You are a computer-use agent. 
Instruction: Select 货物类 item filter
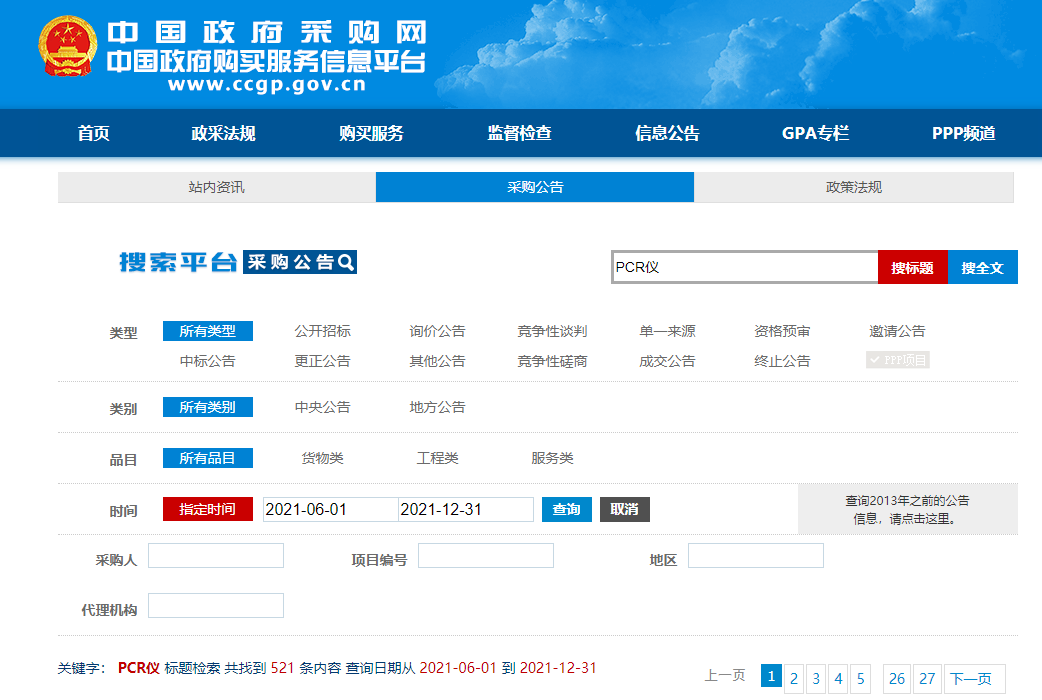coord(322,458)
